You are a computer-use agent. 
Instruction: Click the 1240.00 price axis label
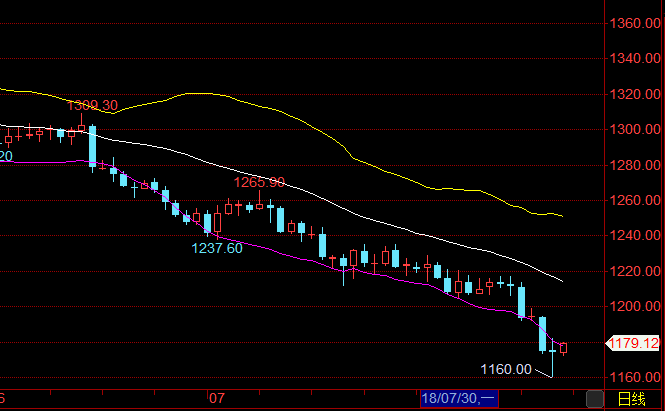(634, 235)
